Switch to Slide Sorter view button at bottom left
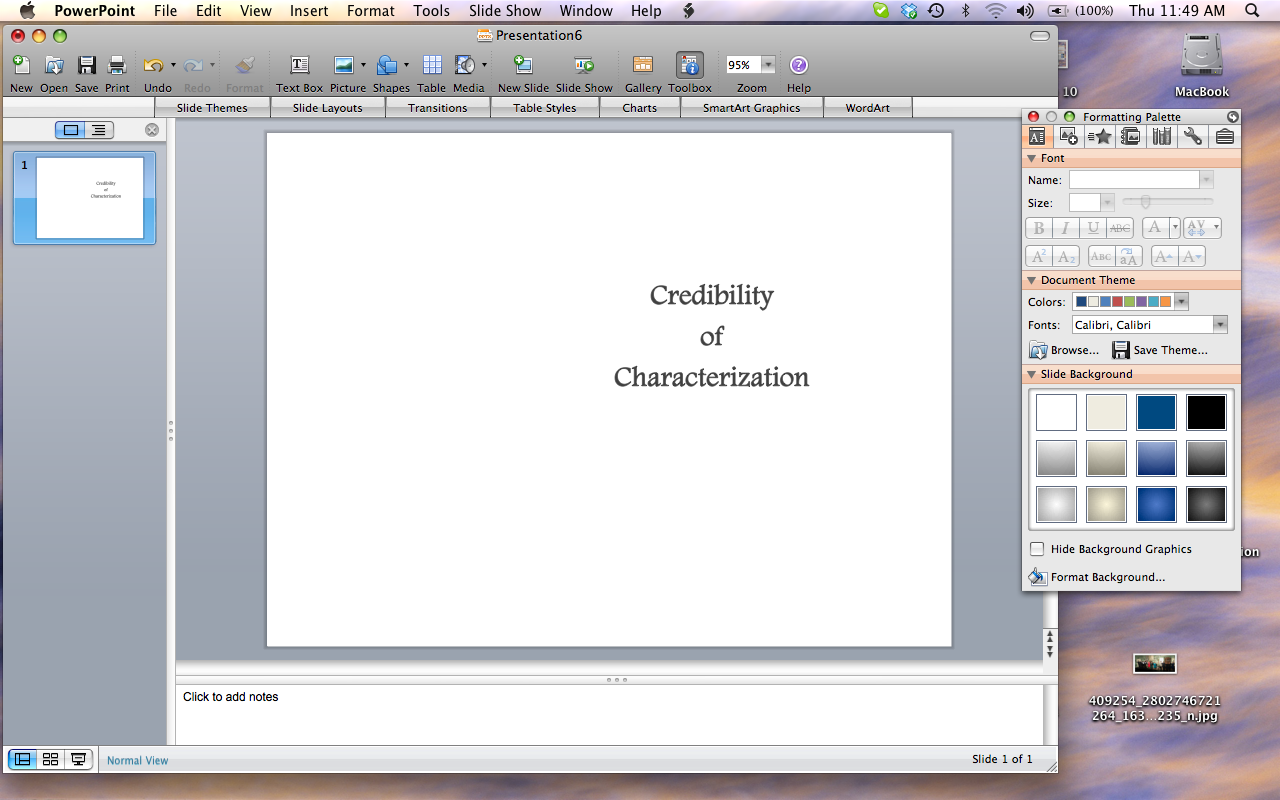 50,760
